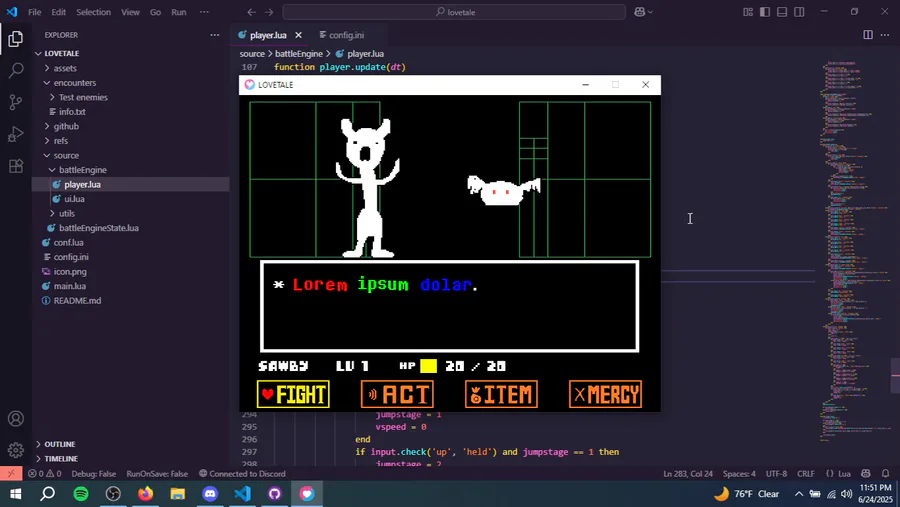This screenshot has width=900, height=507.
Task: Select the MERCY button in LOVETALE
Action: pos(606,394)
